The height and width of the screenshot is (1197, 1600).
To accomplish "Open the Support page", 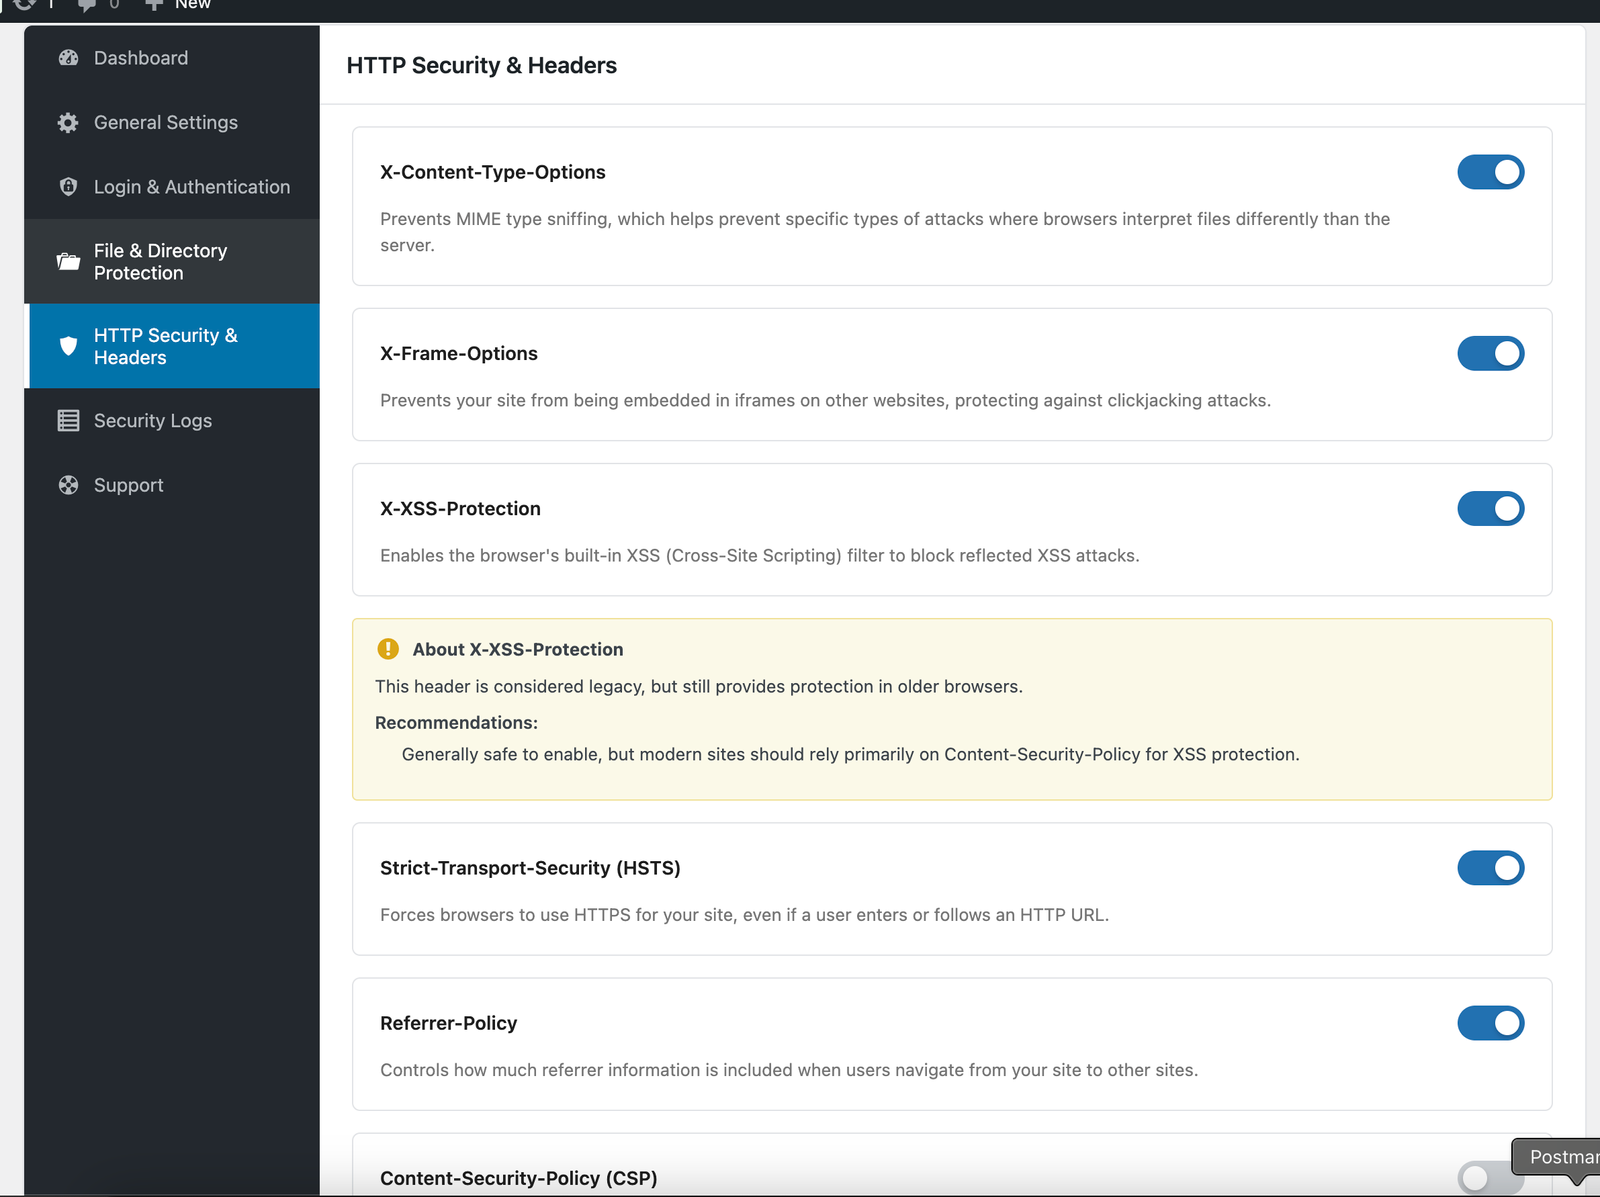I will [172, 485].
